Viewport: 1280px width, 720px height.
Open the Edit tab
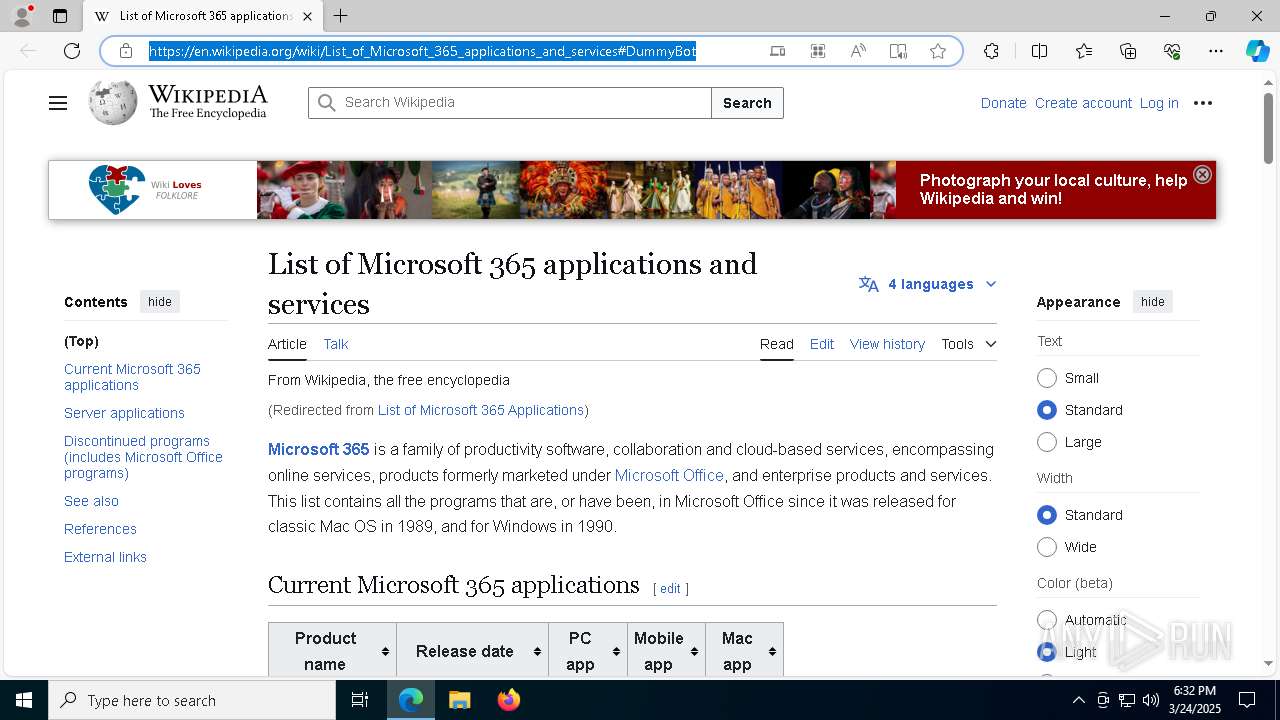click(x=822, y=344)
